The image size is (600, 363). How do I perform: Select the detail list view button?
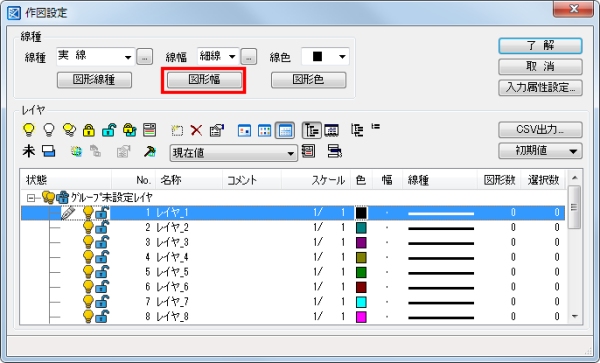click(x=285, y=130)
